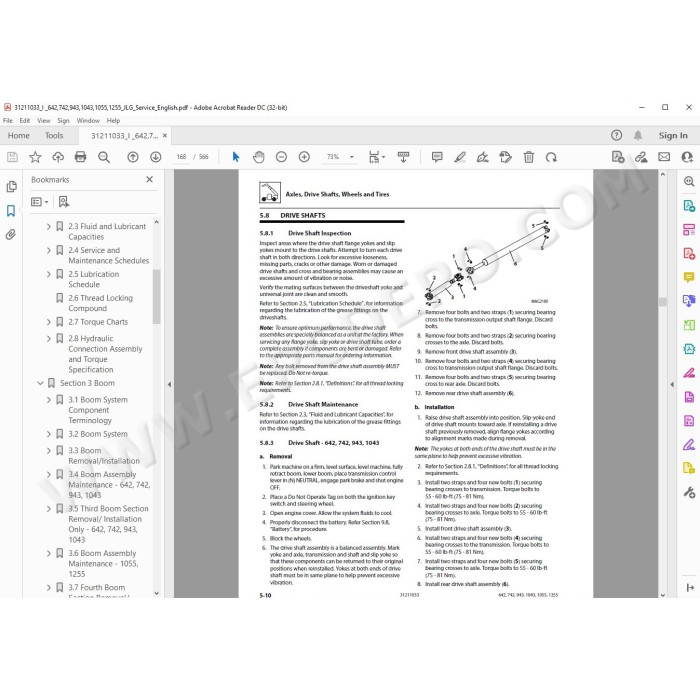Go to next page arrow

[155, 157]
